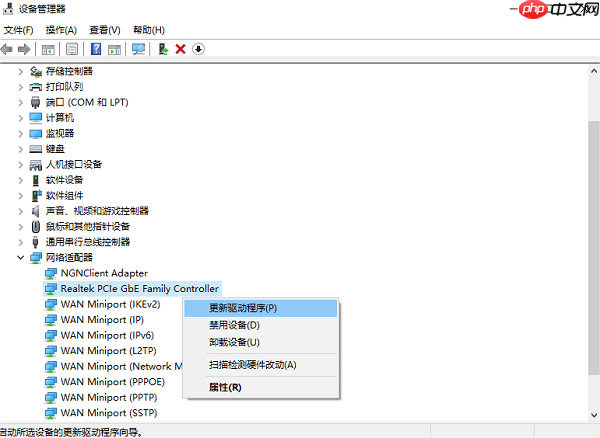Expand the 键盘 node

point(21,149)
